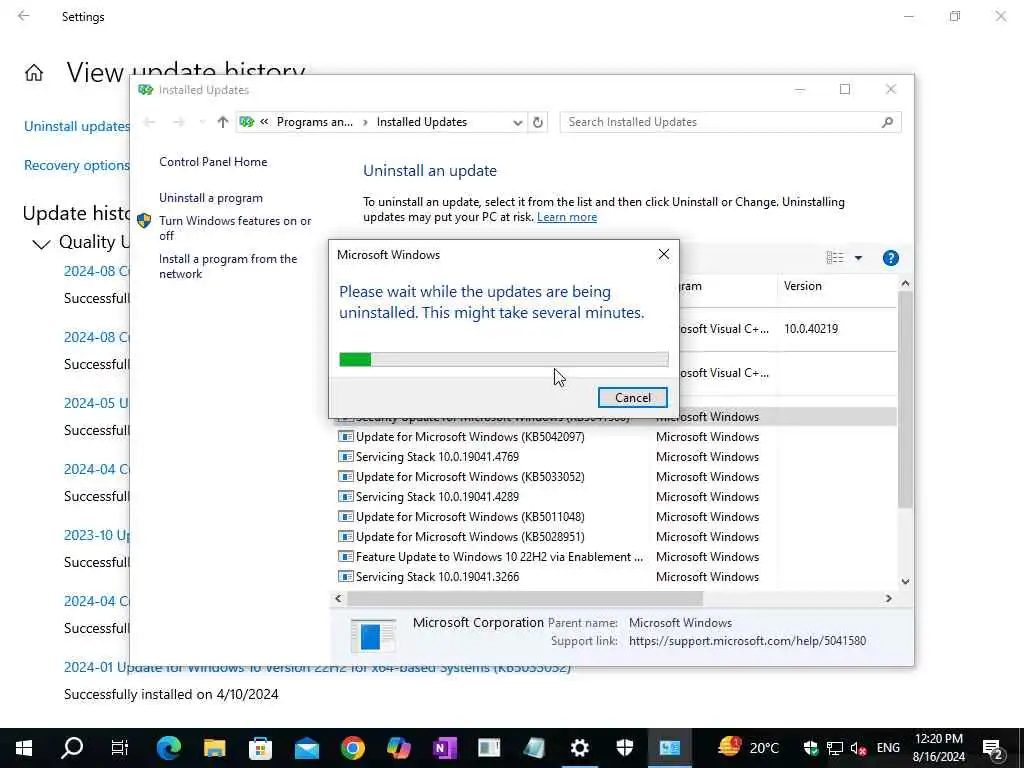
Task: Click the Installed Updates breadcrumb
Action: click(422, 122)
